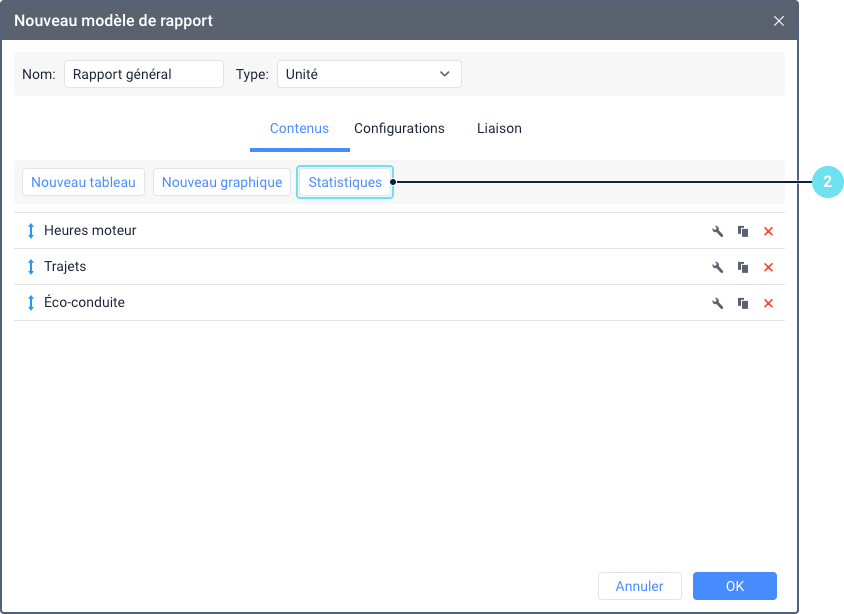Remove the Trajets row
The width and height of the screenshot is (844, 614).
768,267
